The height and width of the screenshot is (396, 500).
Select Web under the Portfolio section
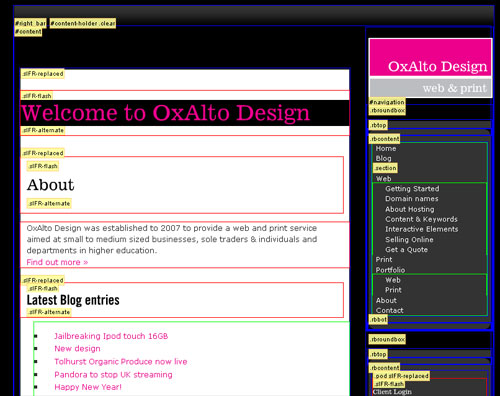tap(393, 280)
